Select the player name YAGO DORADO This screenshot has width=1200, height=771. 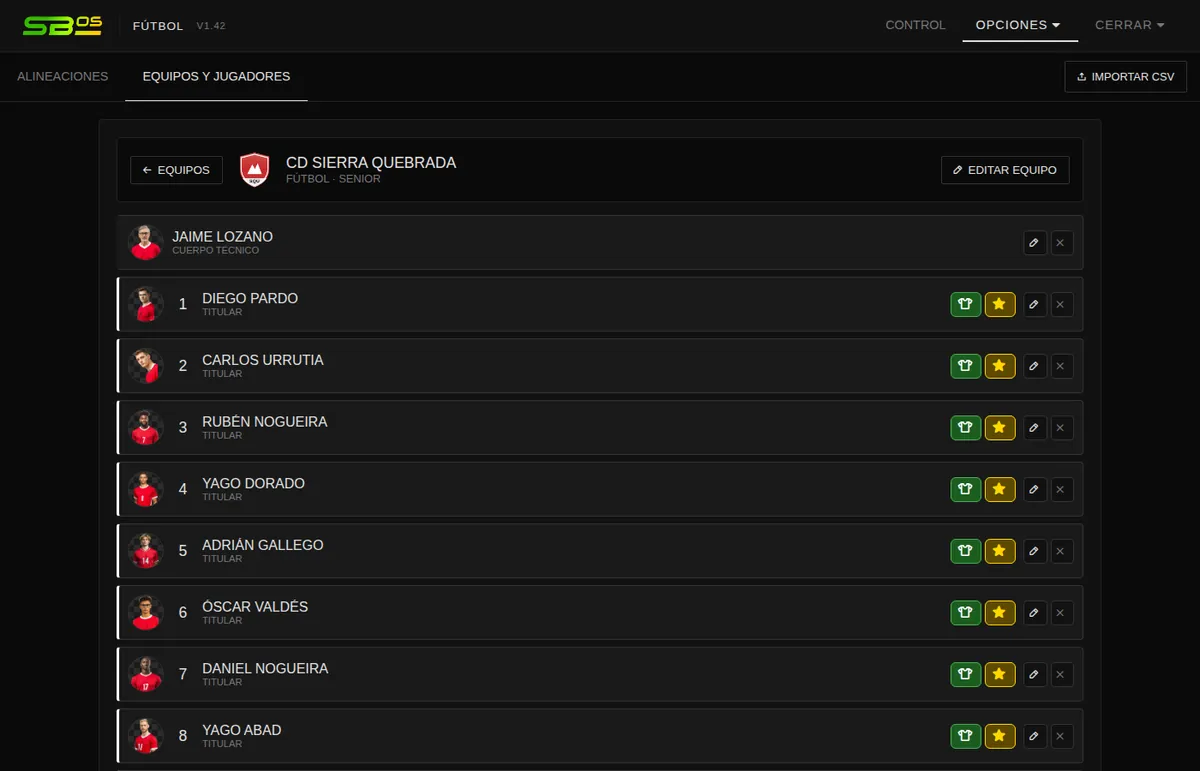point(253,484)
